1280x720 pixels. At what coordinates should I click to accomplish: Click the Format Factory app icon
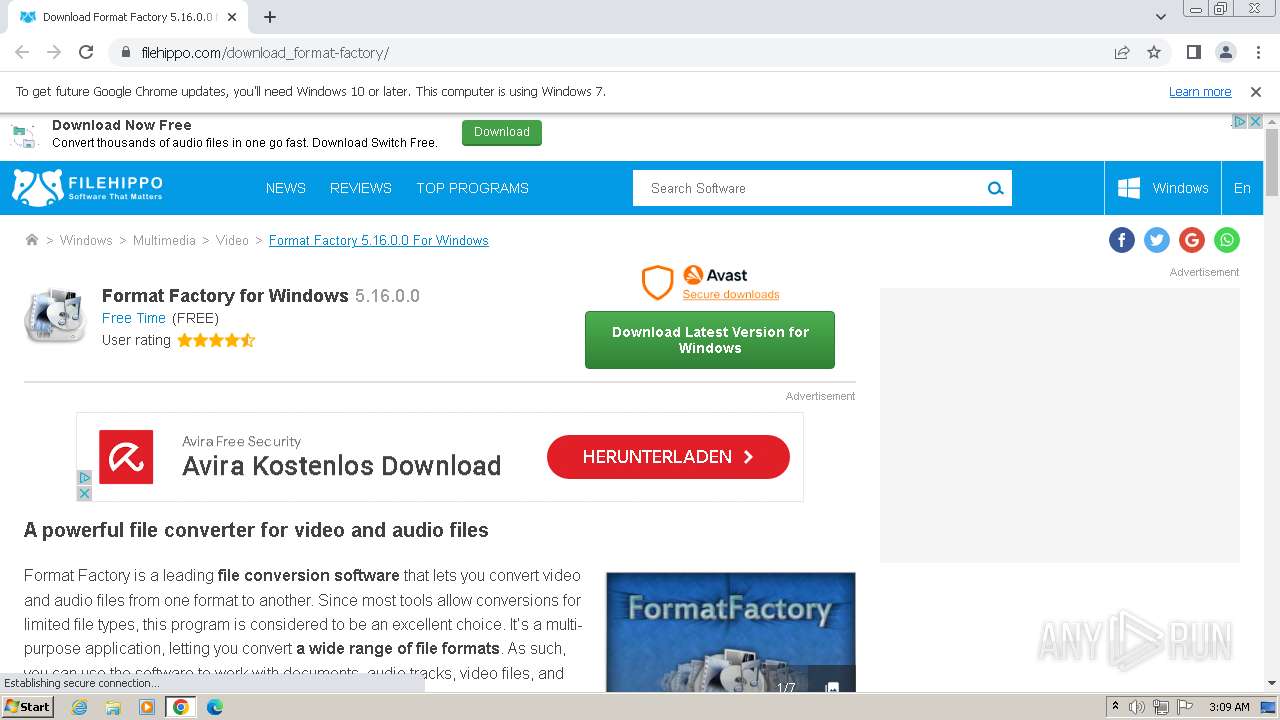[56, 316]
